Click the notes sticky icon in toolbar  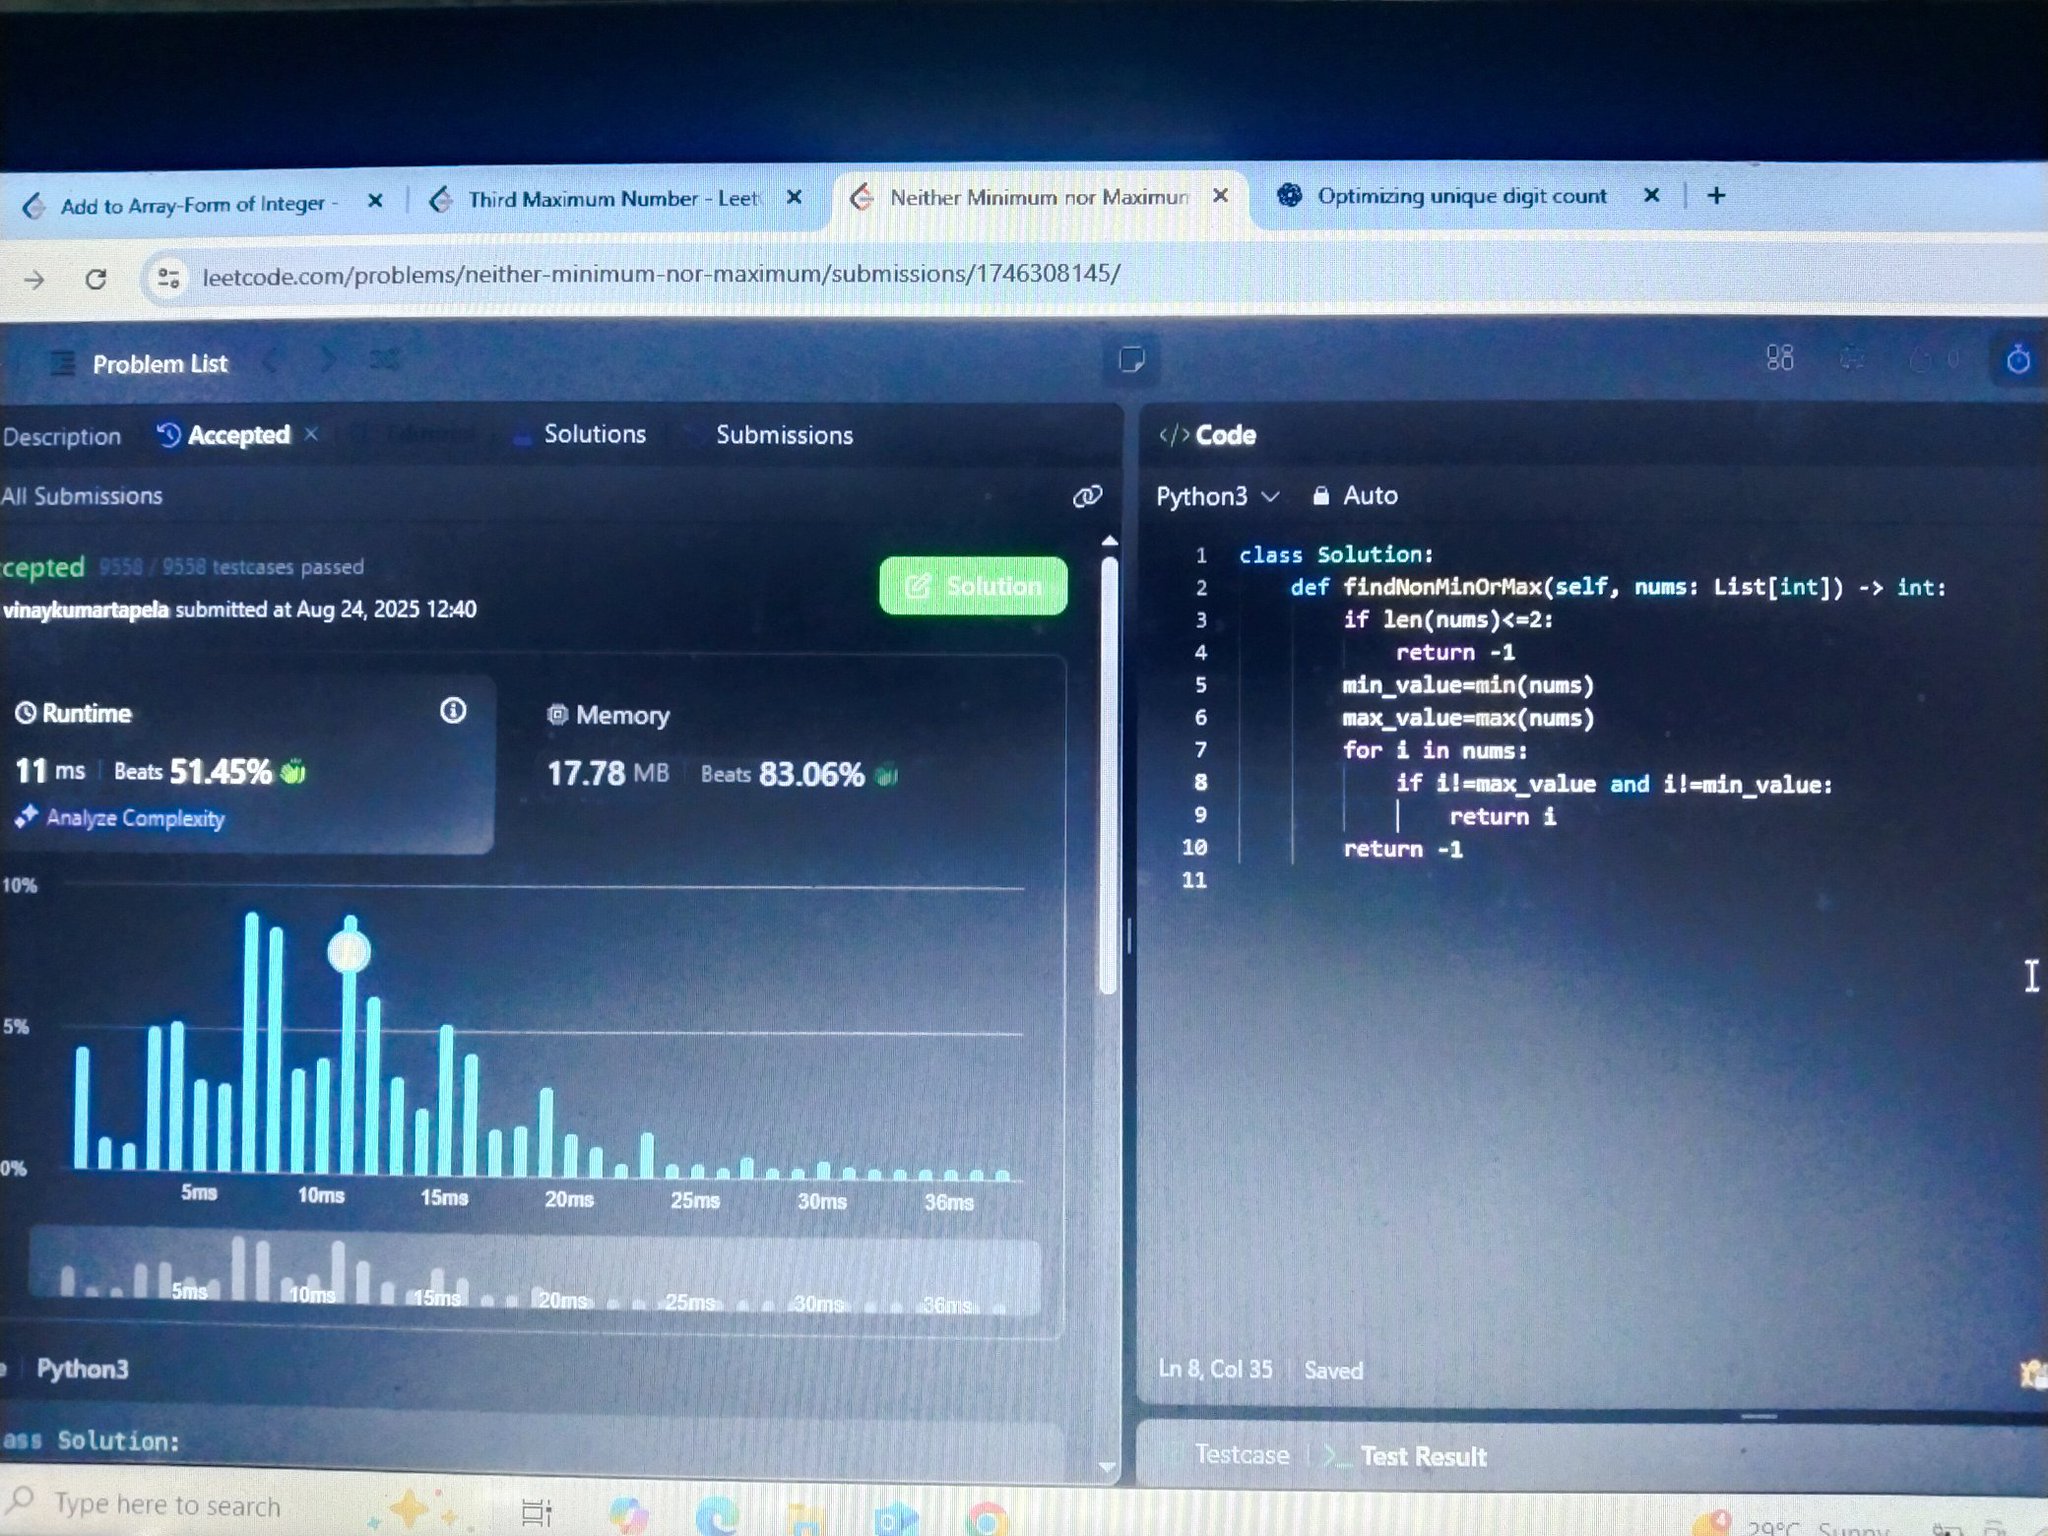[x=1131, y=359]
